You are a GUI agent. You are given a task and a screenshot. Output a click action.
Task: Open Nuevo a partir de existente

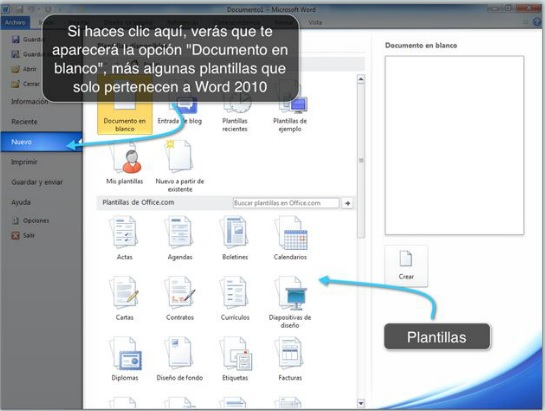click(x=180, y=166)
